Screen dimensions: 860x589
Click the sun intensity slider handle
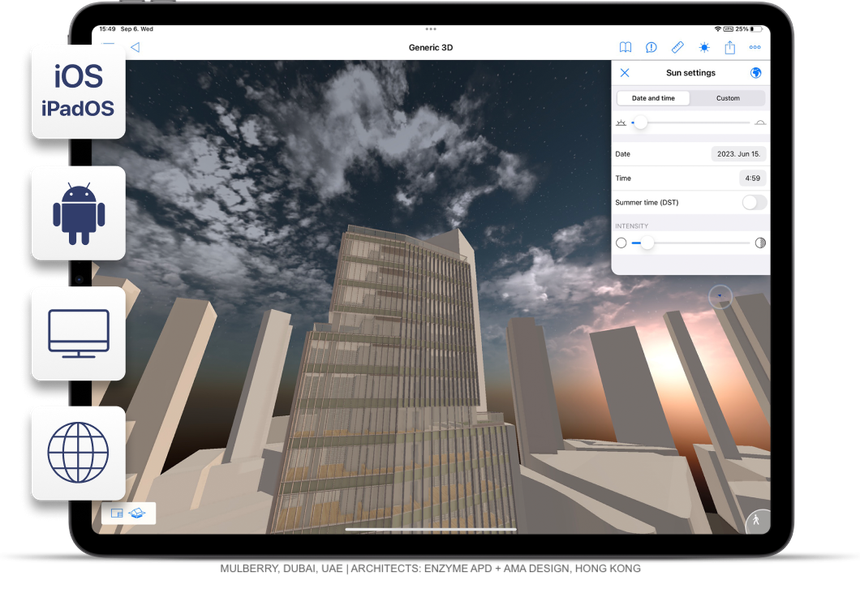pyautogui.click(x=648, y=242)
